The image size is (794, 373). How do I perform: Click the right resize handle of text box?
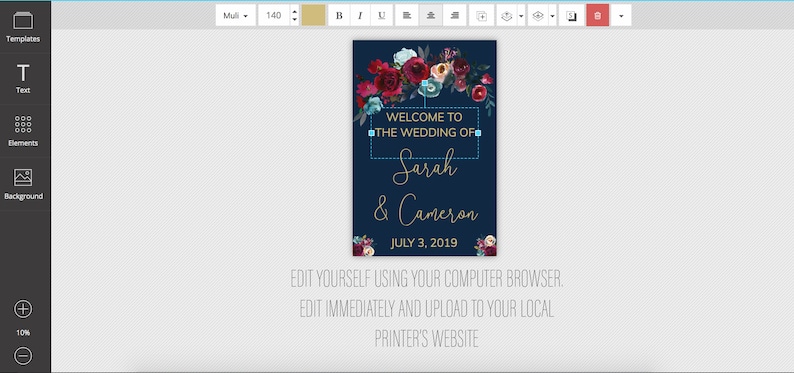coord(478,133)
